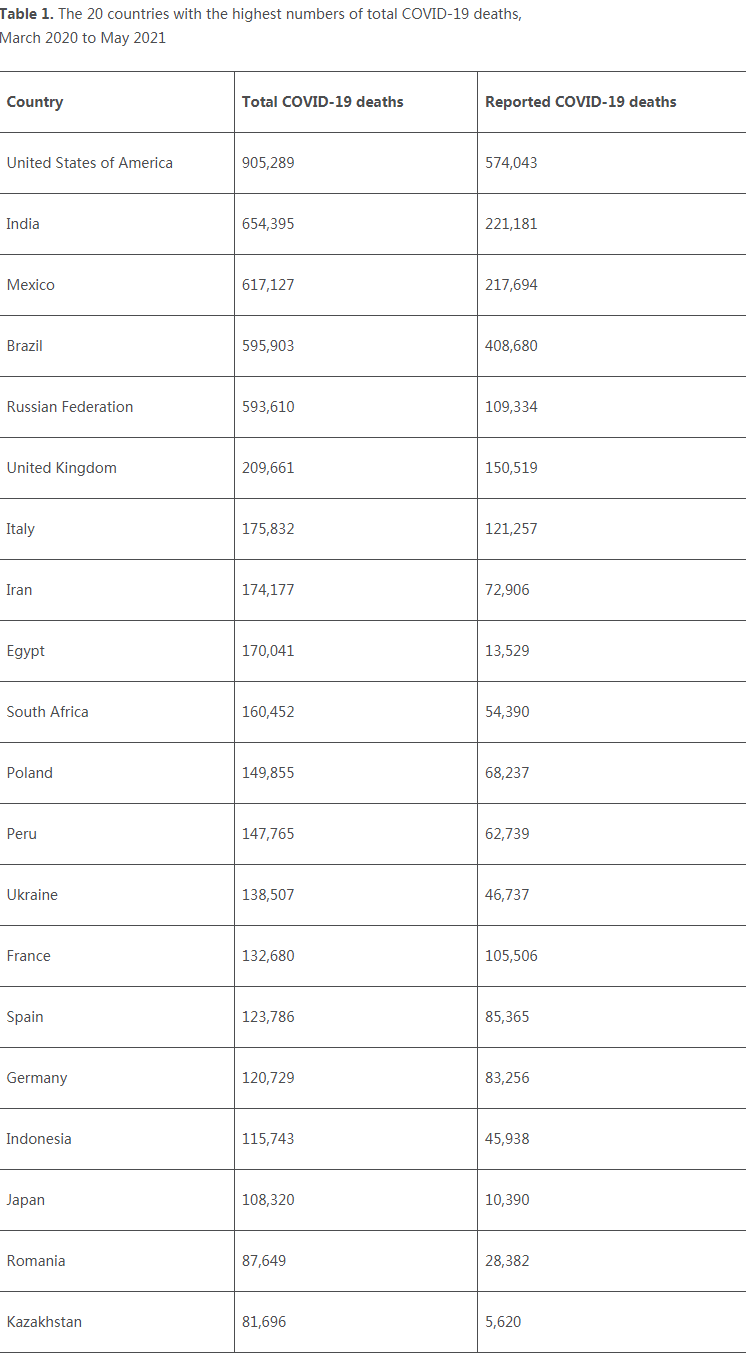Click the Iran country cell
This screenshot has height=1355, width=746.
pos(19,590)
